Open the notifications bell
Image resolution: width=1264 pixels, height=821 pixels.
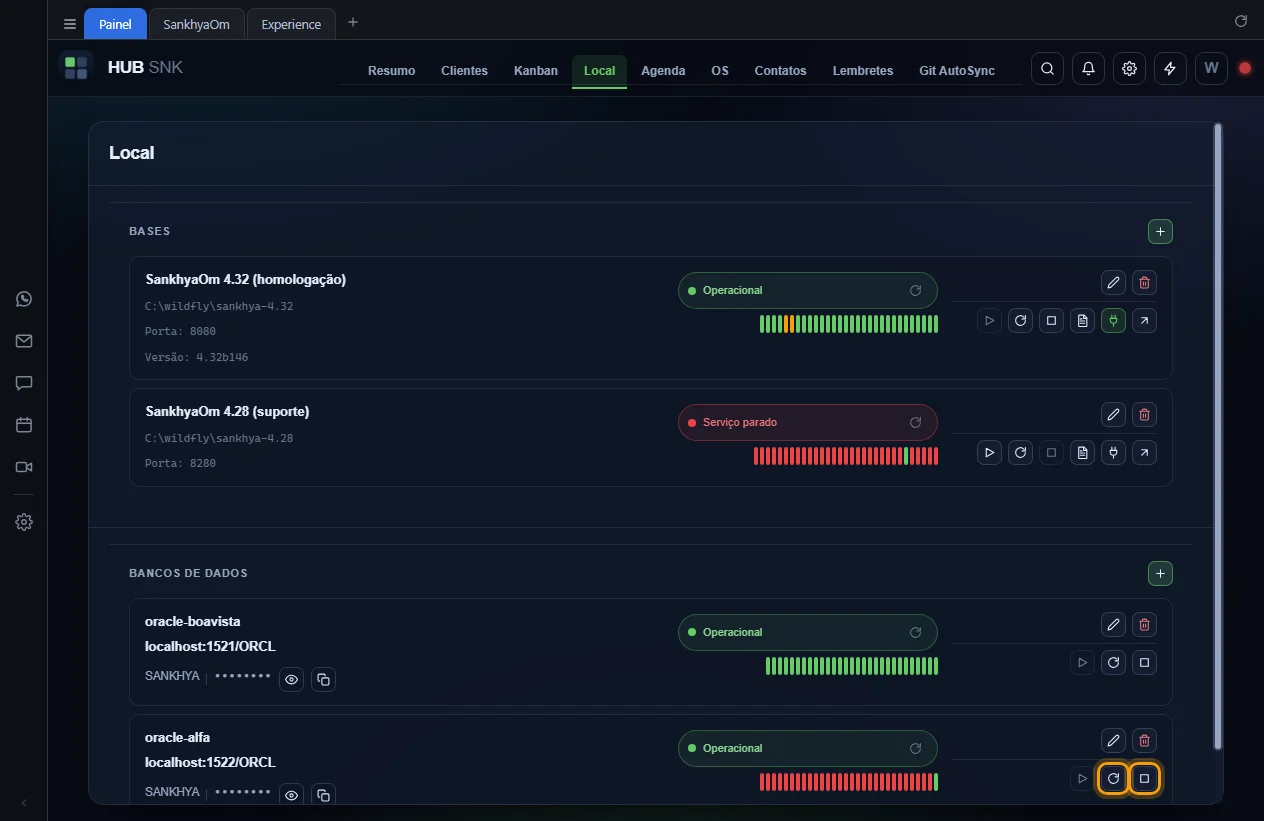tap(1088, 68)
